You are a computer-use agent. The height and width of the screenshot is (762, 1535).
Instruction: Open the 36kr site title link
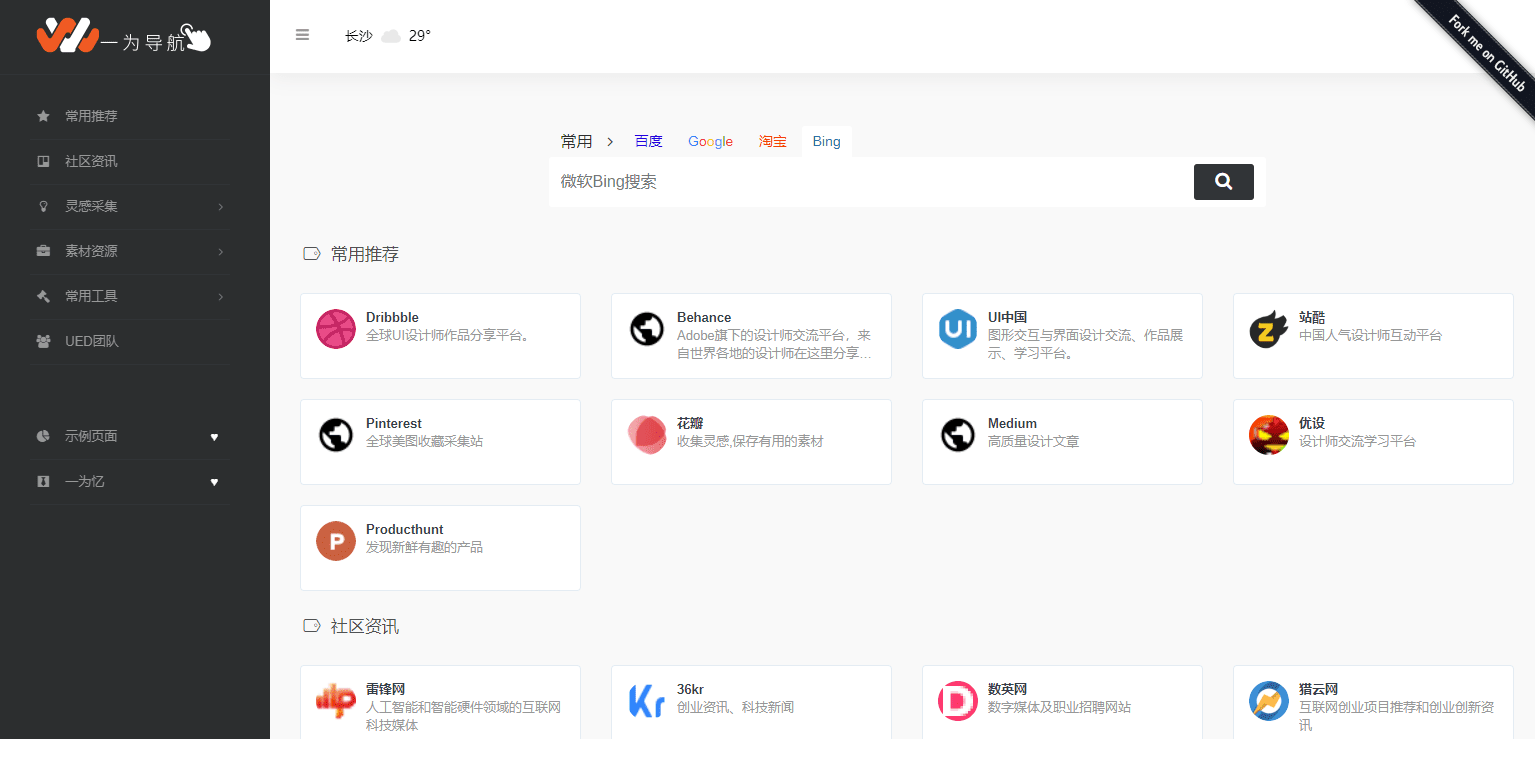click(x=690, y=689)
